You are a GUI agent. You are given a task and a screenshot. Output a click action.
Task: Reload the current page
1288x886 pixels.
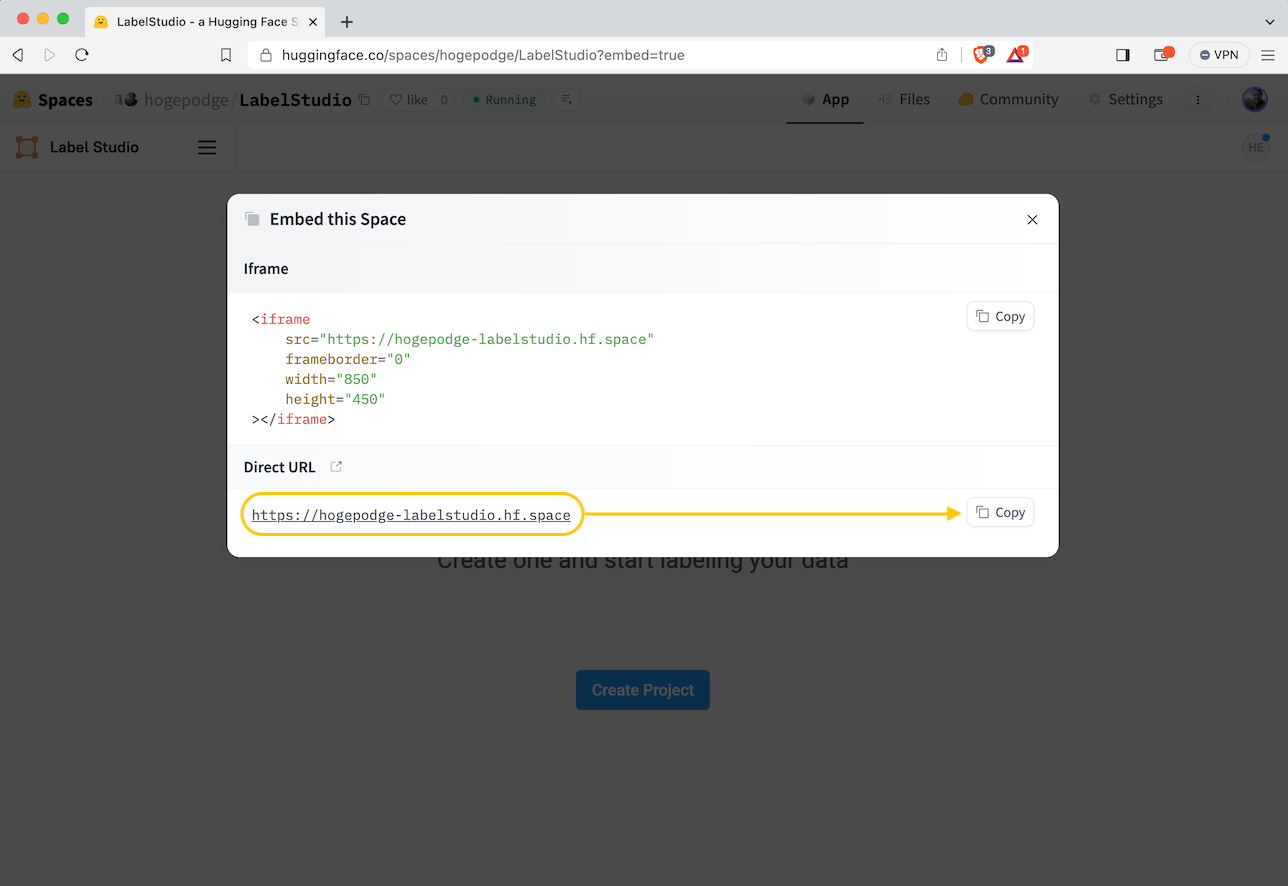pyautogui.click(x=82, y=55)
